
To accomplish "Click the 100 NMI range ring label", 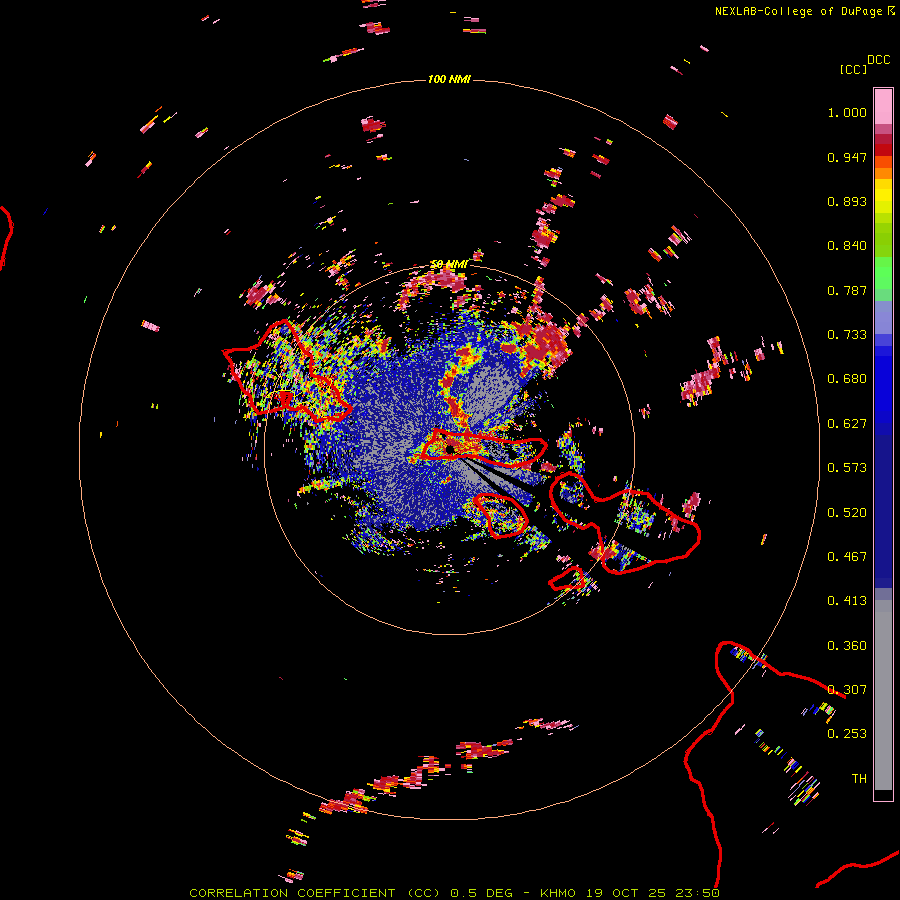I will (449, 79).
